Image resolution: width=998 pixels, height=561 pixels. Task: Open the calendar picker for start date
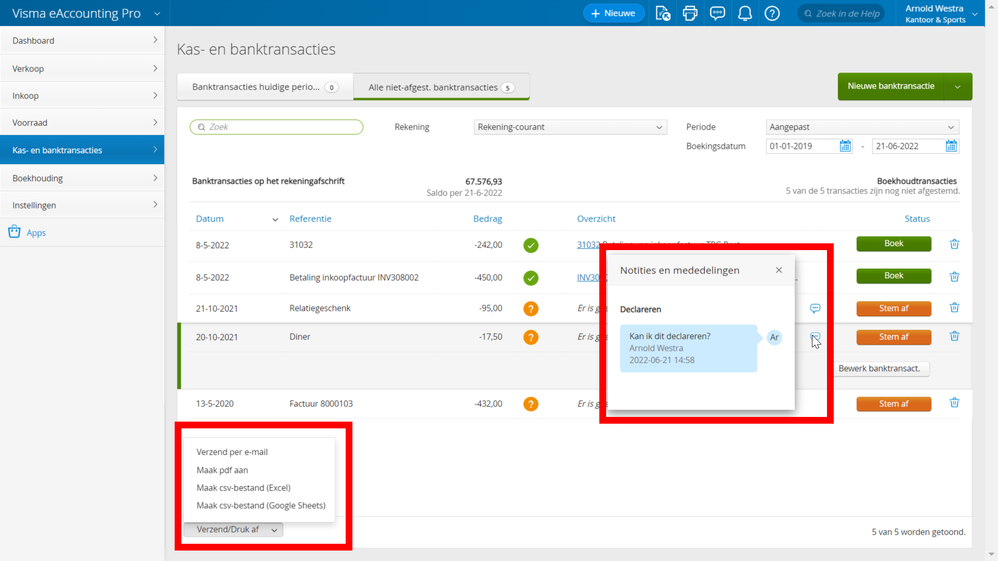click(845, 146)
